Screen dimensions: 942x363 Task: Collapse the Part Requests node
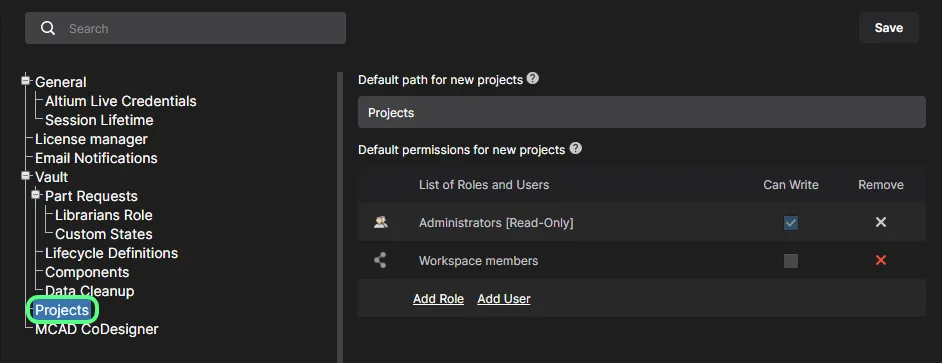(x=35, y=195)
